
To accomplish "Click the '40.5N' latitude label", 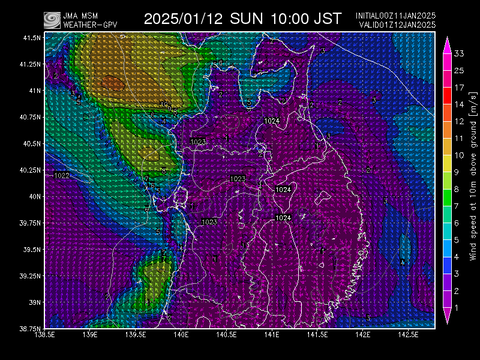I will pos(32,144).
